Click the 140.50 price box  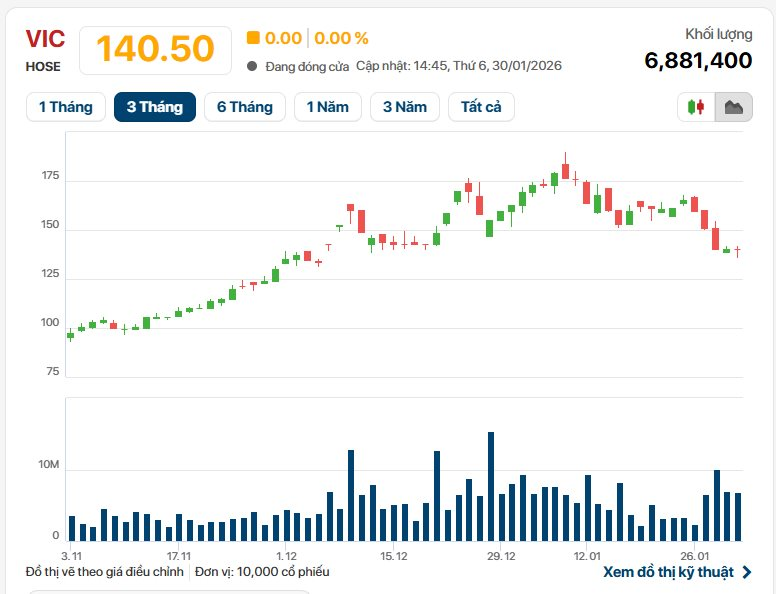pos(155,49)
